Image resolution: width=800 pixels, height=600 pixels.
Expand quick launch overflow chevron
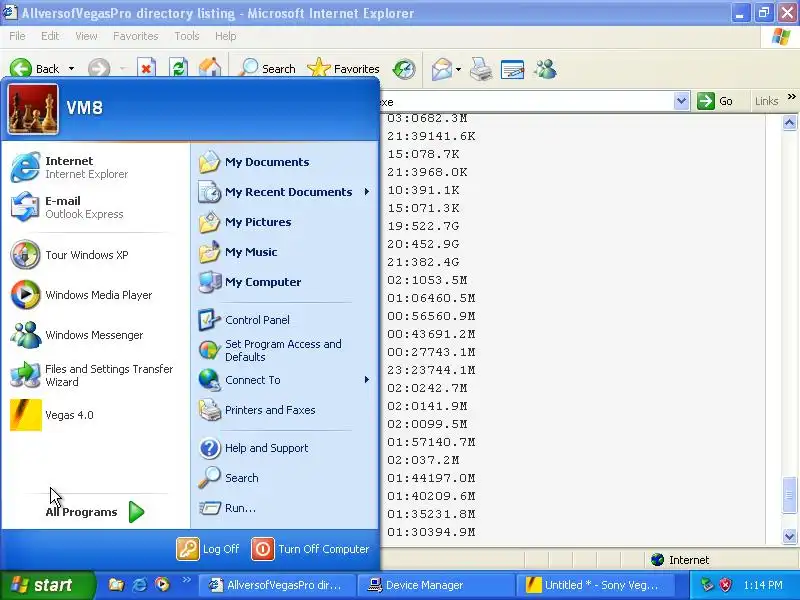click(186, 579)
